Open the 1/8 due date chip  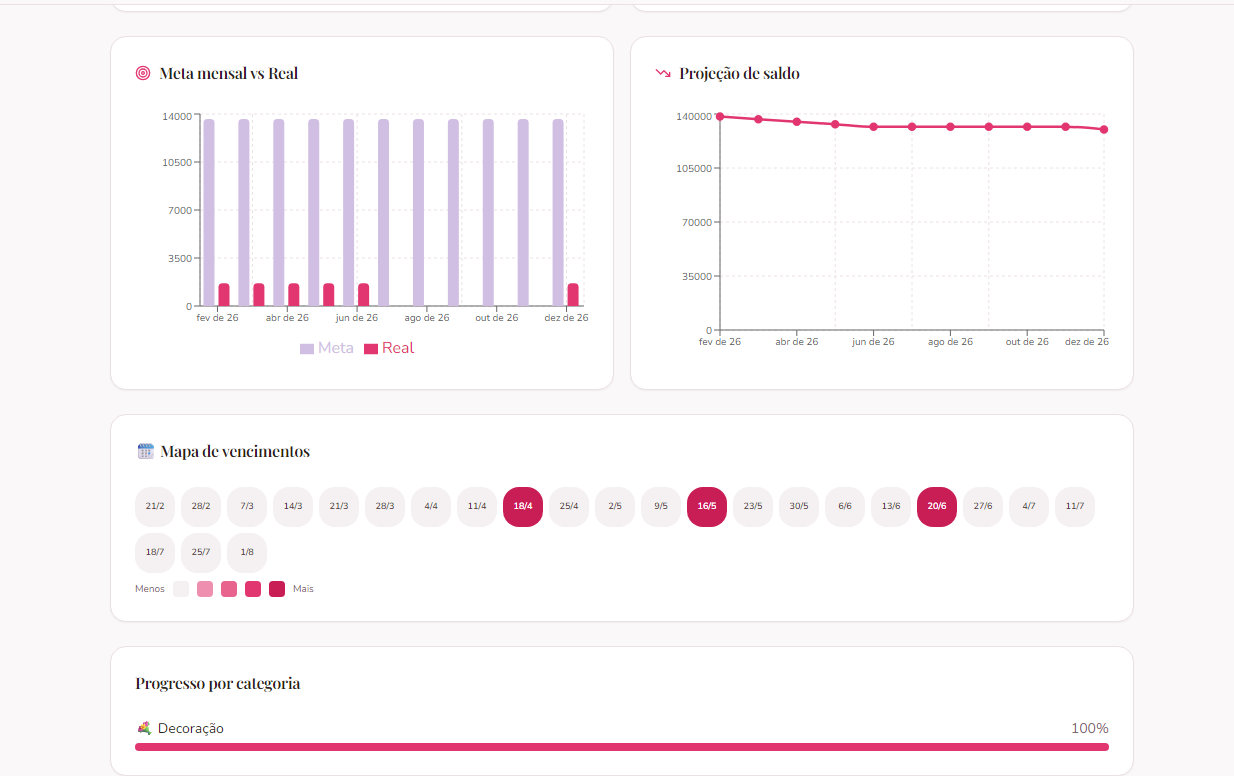(247, 552)
